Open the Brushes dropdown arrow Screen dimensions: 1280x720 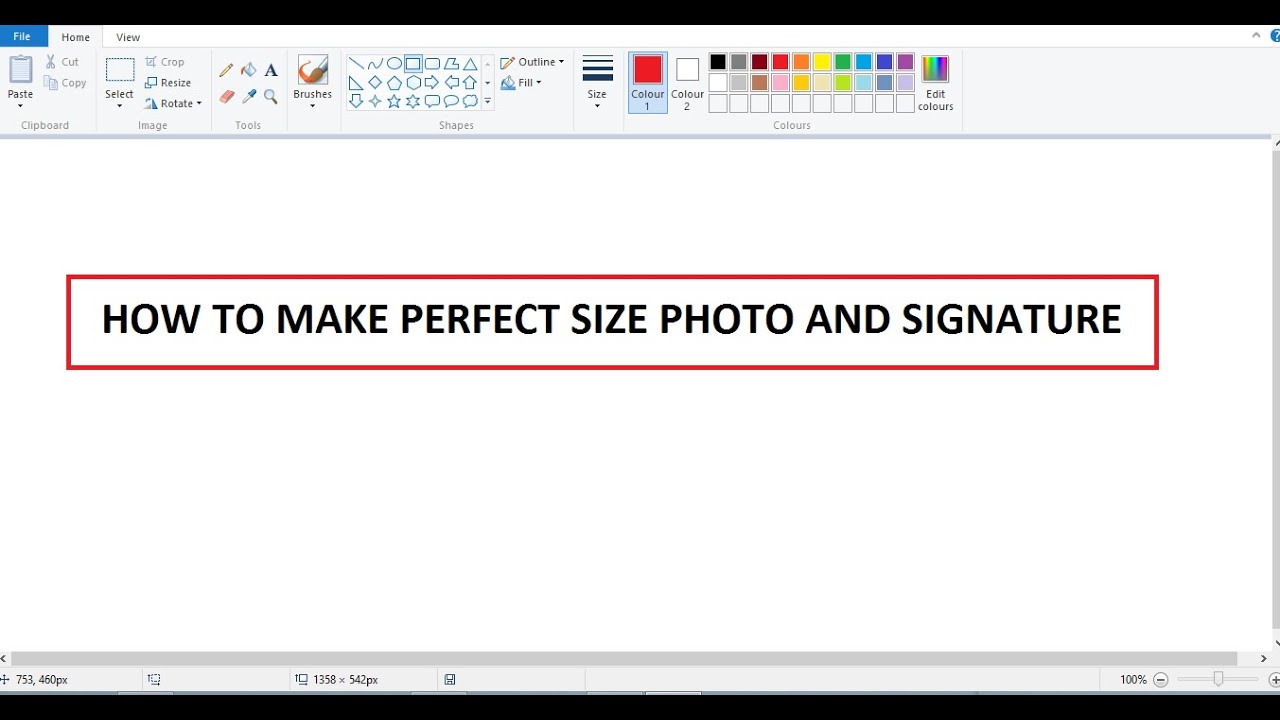pos(312,106)
